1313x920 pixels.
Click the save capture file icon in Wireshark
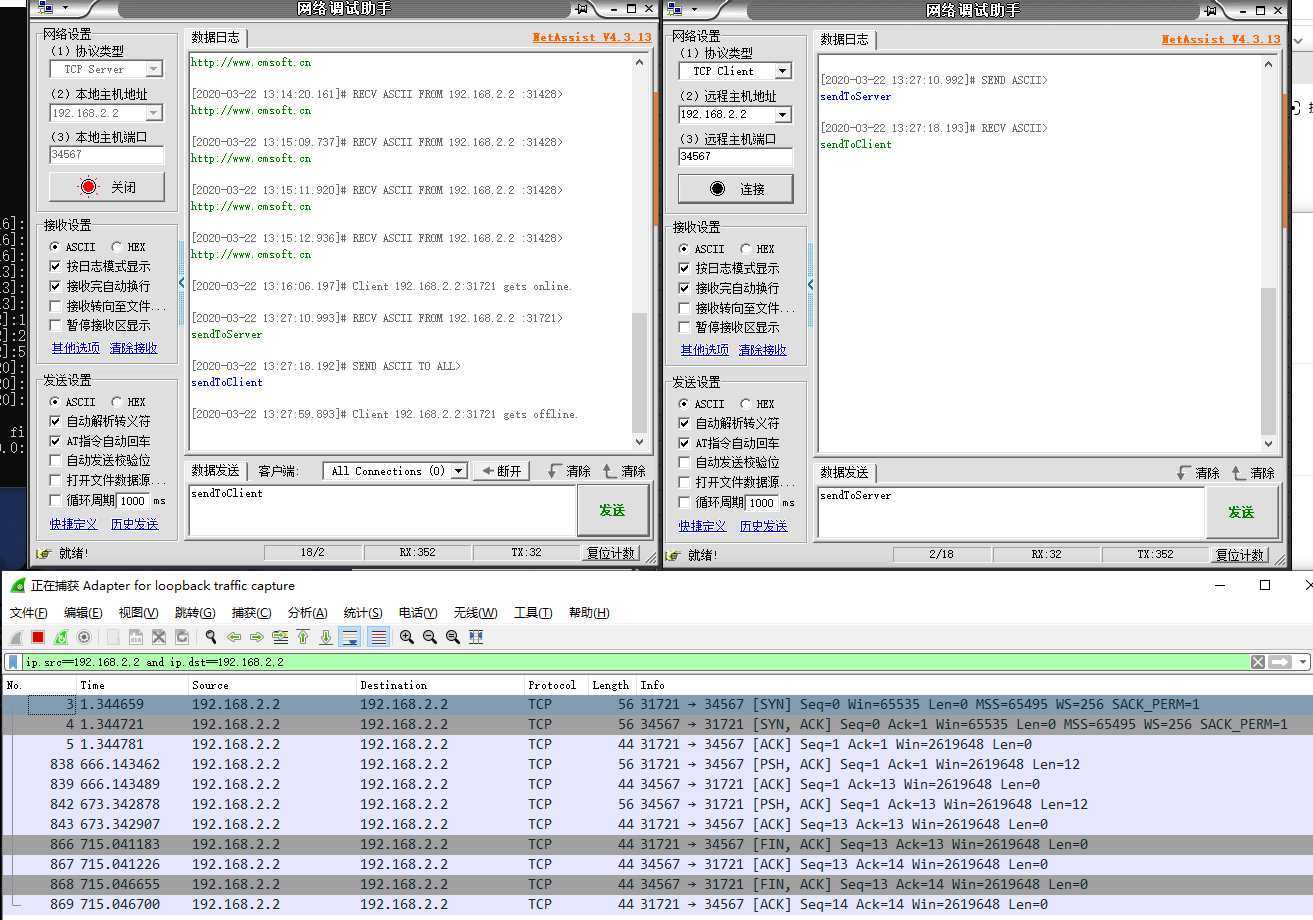click(136, 637)
